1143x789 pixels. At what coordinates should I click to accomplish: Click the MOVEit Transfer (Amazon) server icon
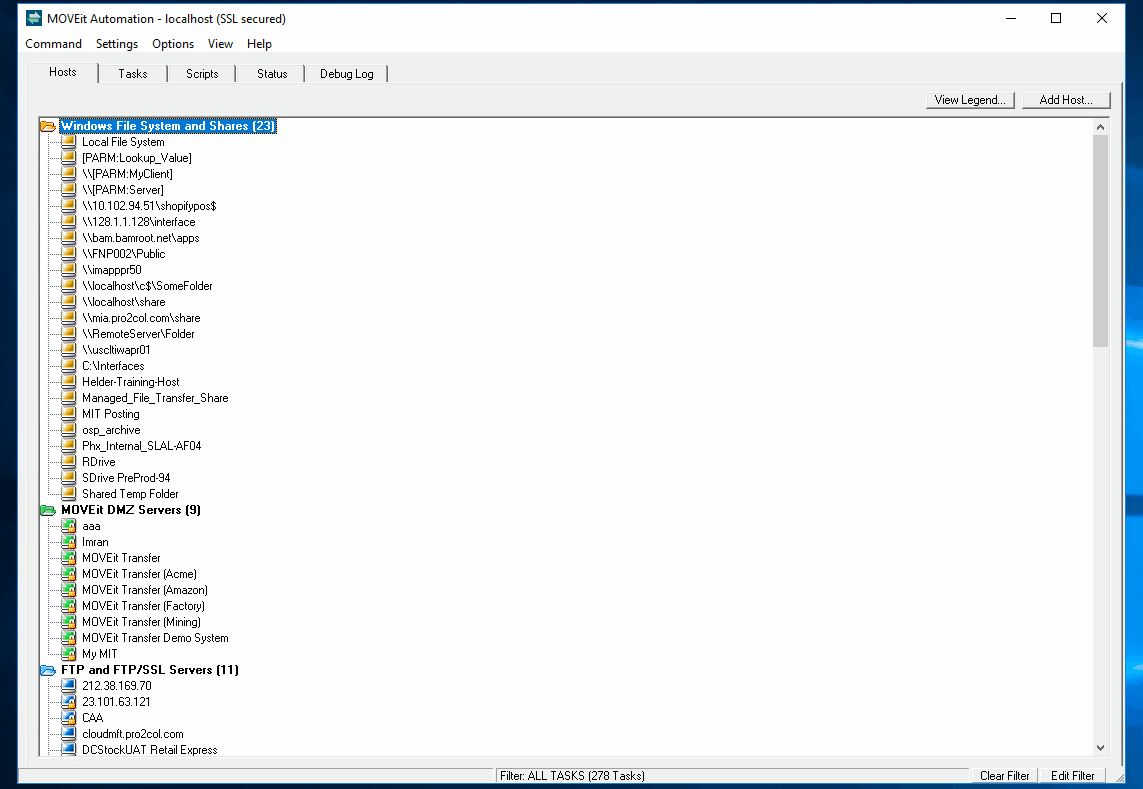coord(69,591)
